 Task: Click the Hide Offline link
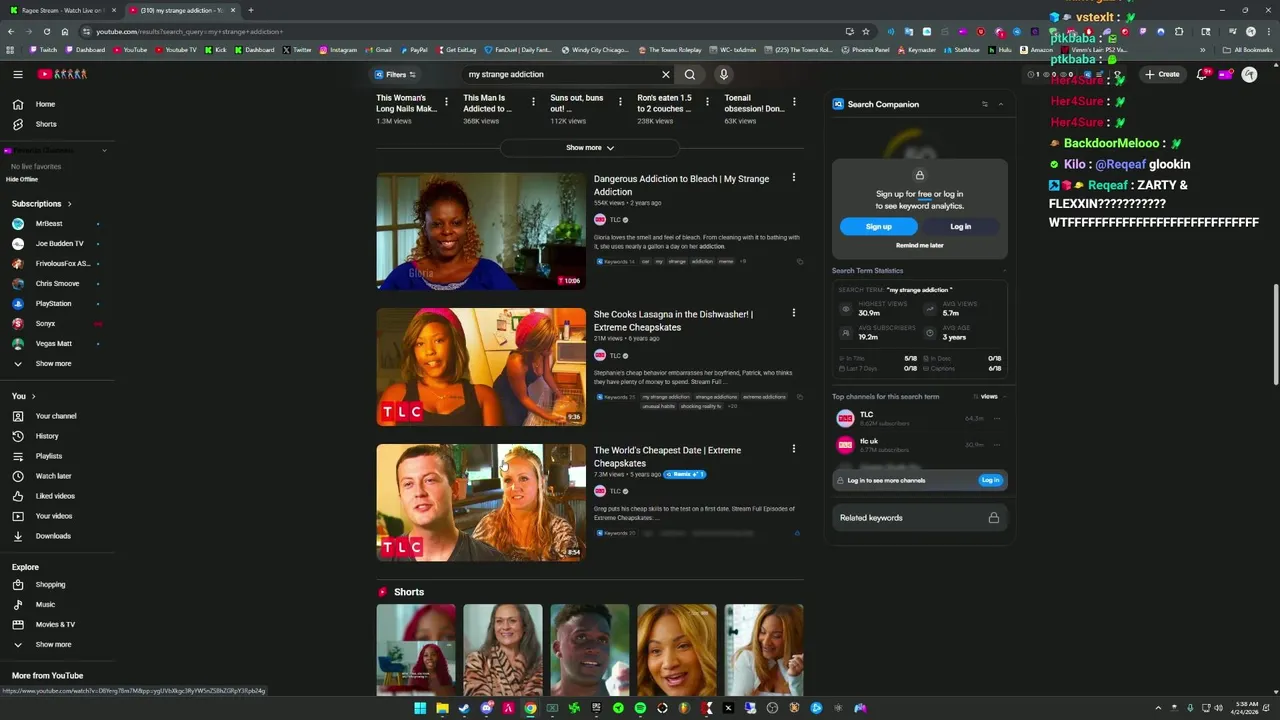(x=22, y=179)
